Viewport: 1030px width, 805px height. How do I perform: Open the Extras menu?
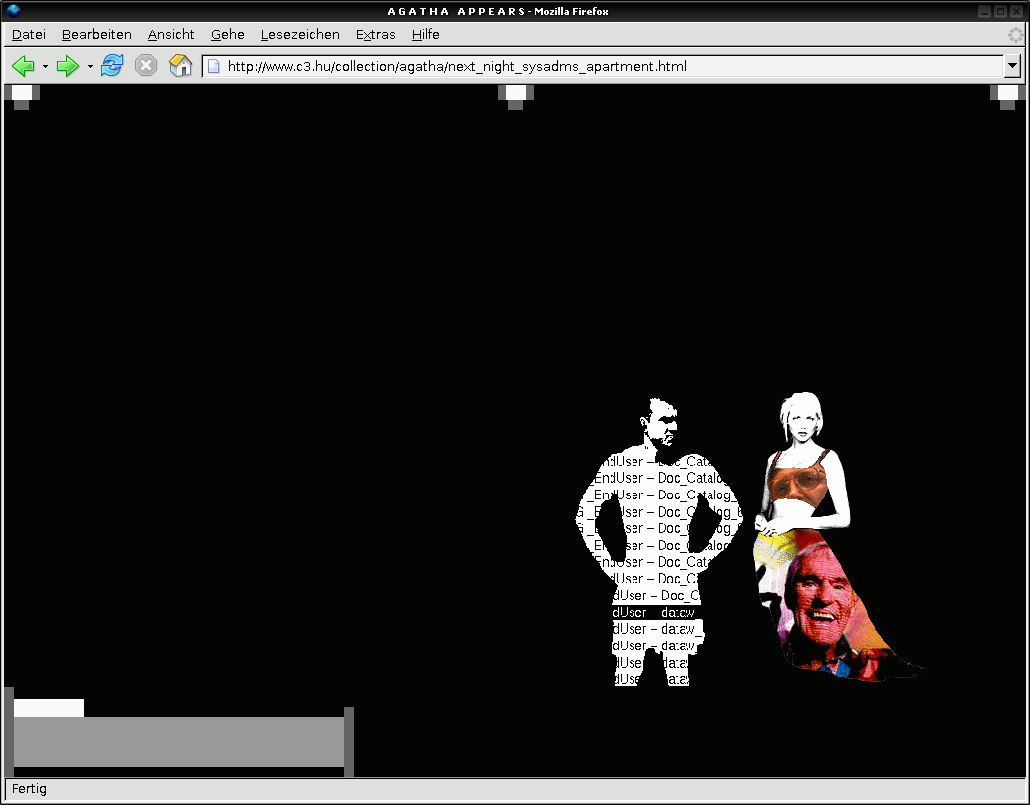pyautogui.click(x=376, y=35)
